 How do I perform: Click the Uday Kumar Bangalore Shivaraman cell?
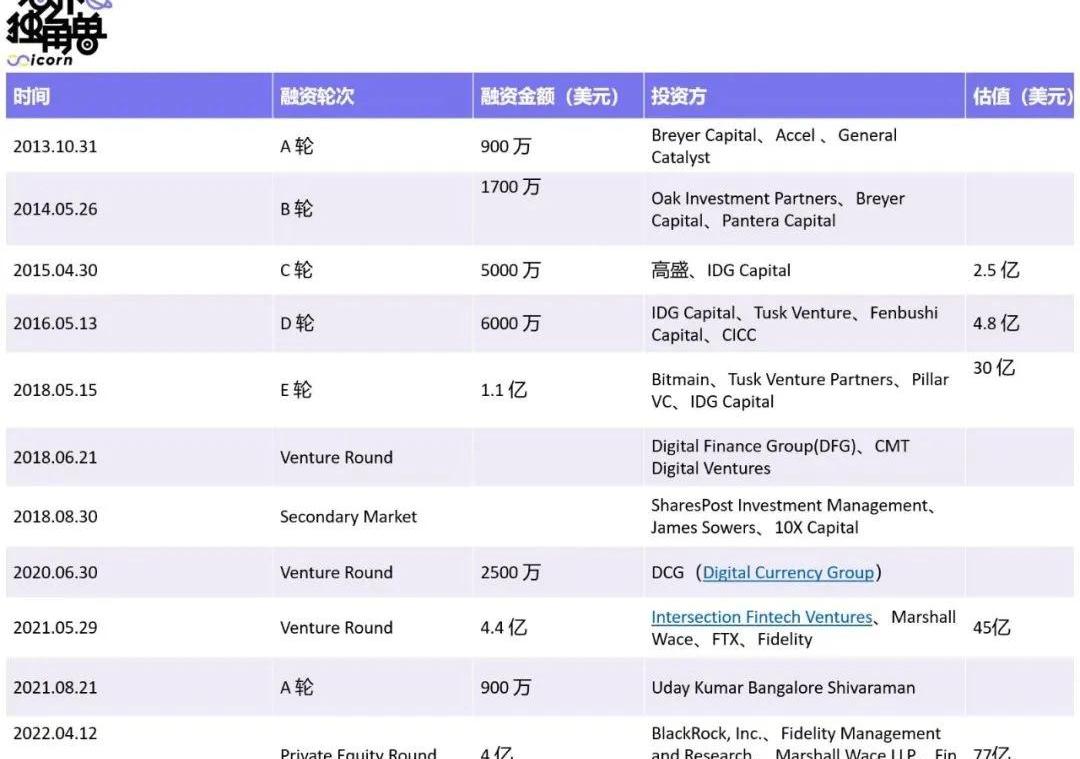783,688
